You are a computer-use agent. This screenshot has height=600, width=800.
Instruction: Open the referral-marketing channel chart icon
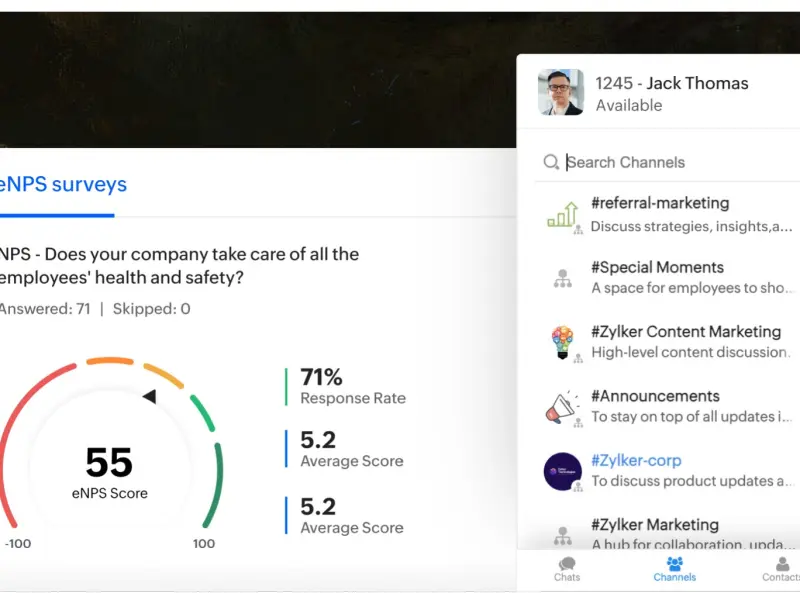pos(562,214)
